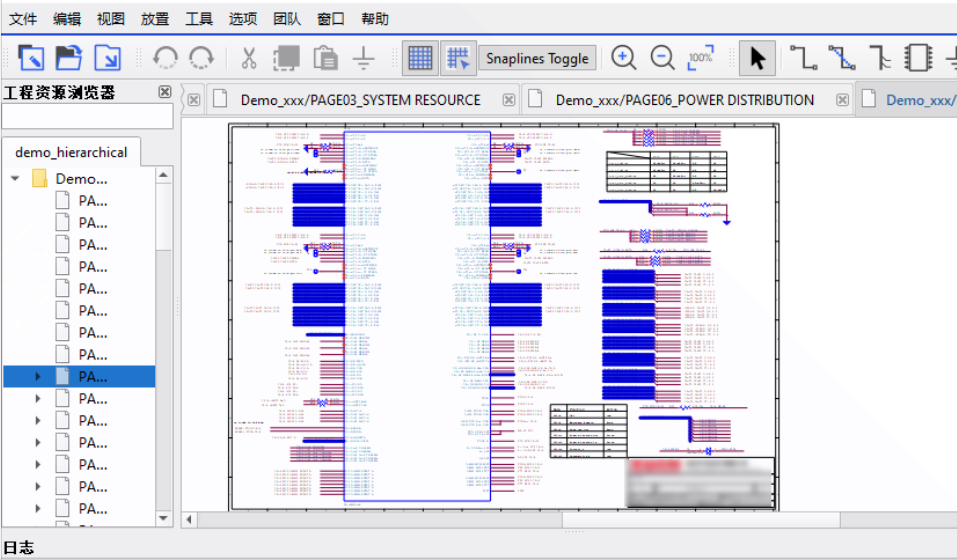This screenshot has height=559, width=957.
Task: Collapse the Demo project folder
Action: click(x=15, y=179)
